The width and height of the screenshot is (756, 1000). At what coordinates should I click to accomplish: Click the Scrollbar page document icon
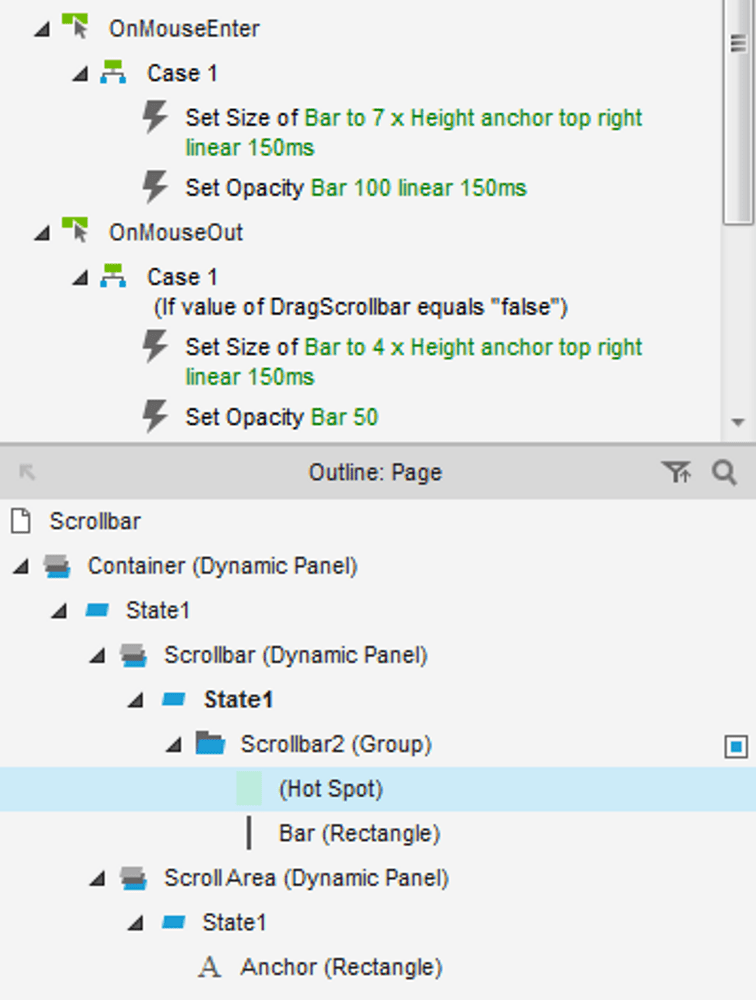(x=21, y=521)
